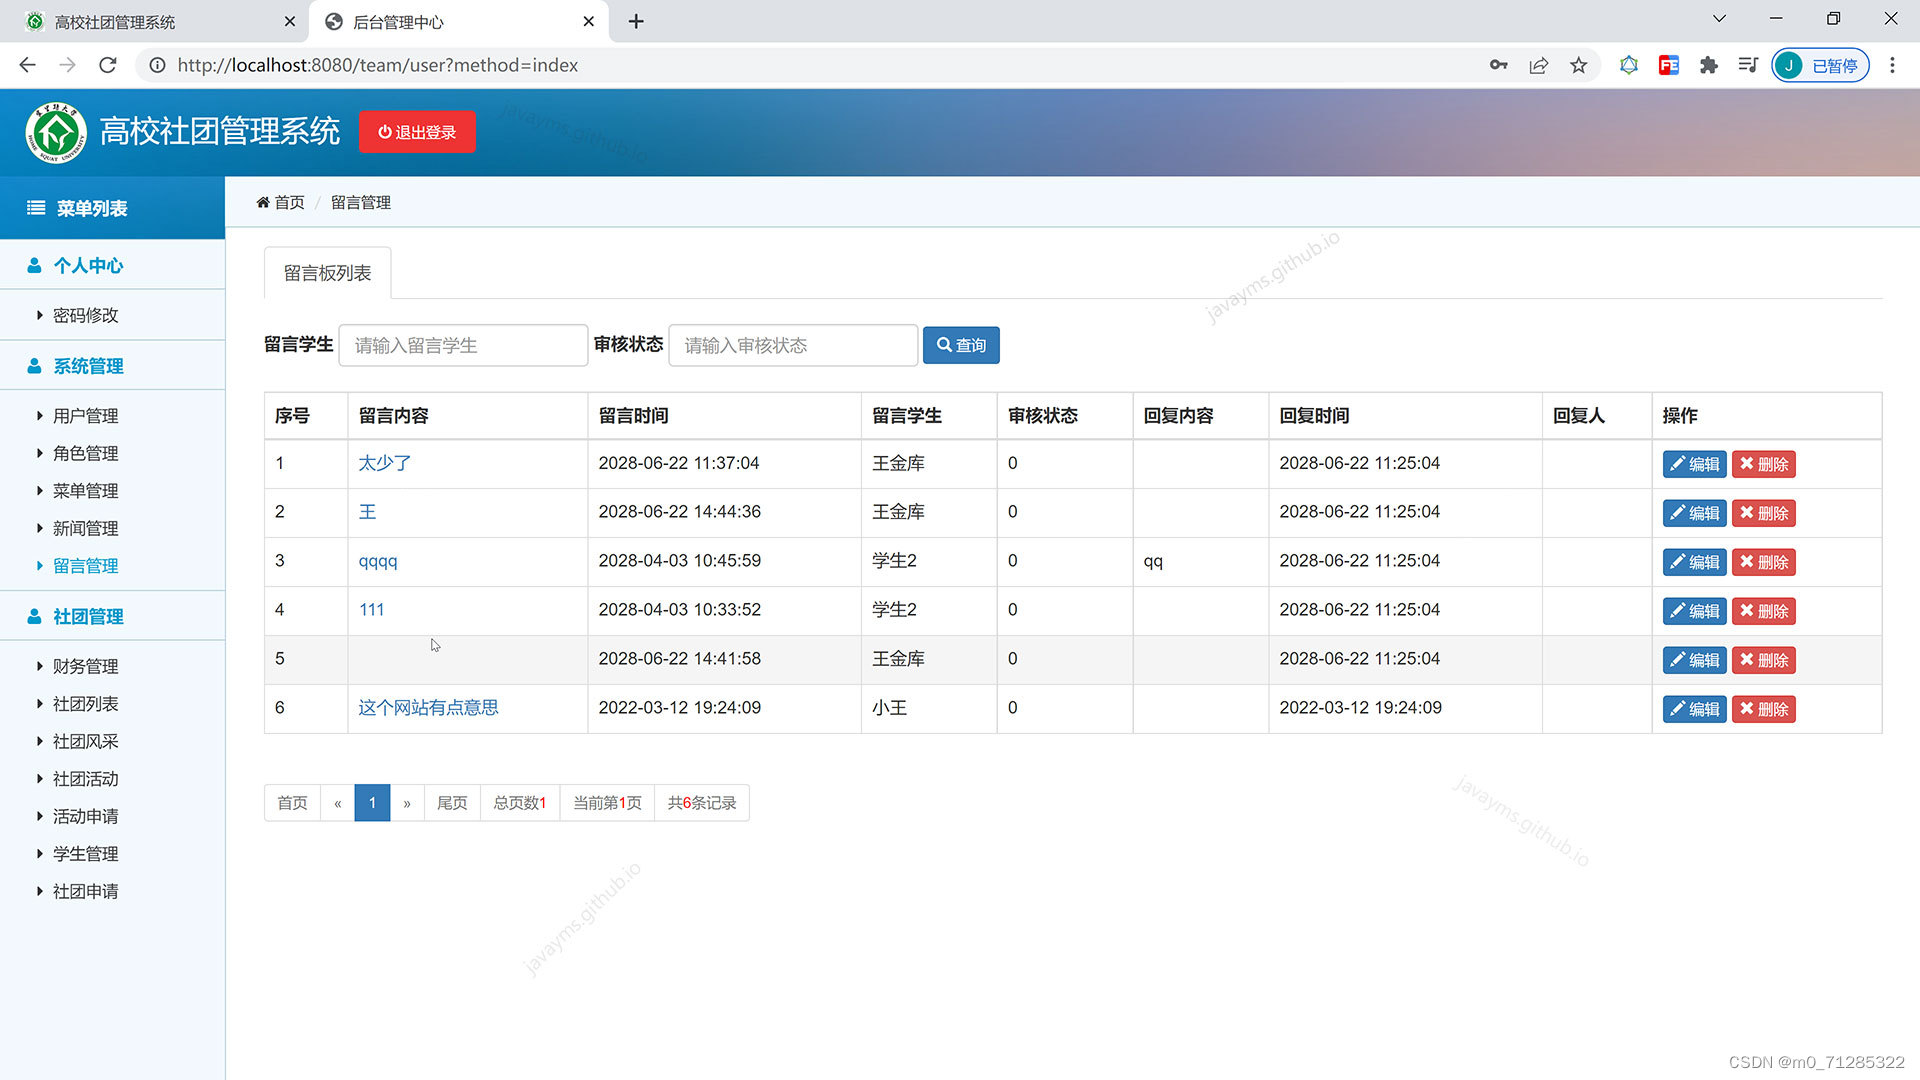
Task: Collapse the 社团管理 sidebar section
Action: tap(88, 616)
